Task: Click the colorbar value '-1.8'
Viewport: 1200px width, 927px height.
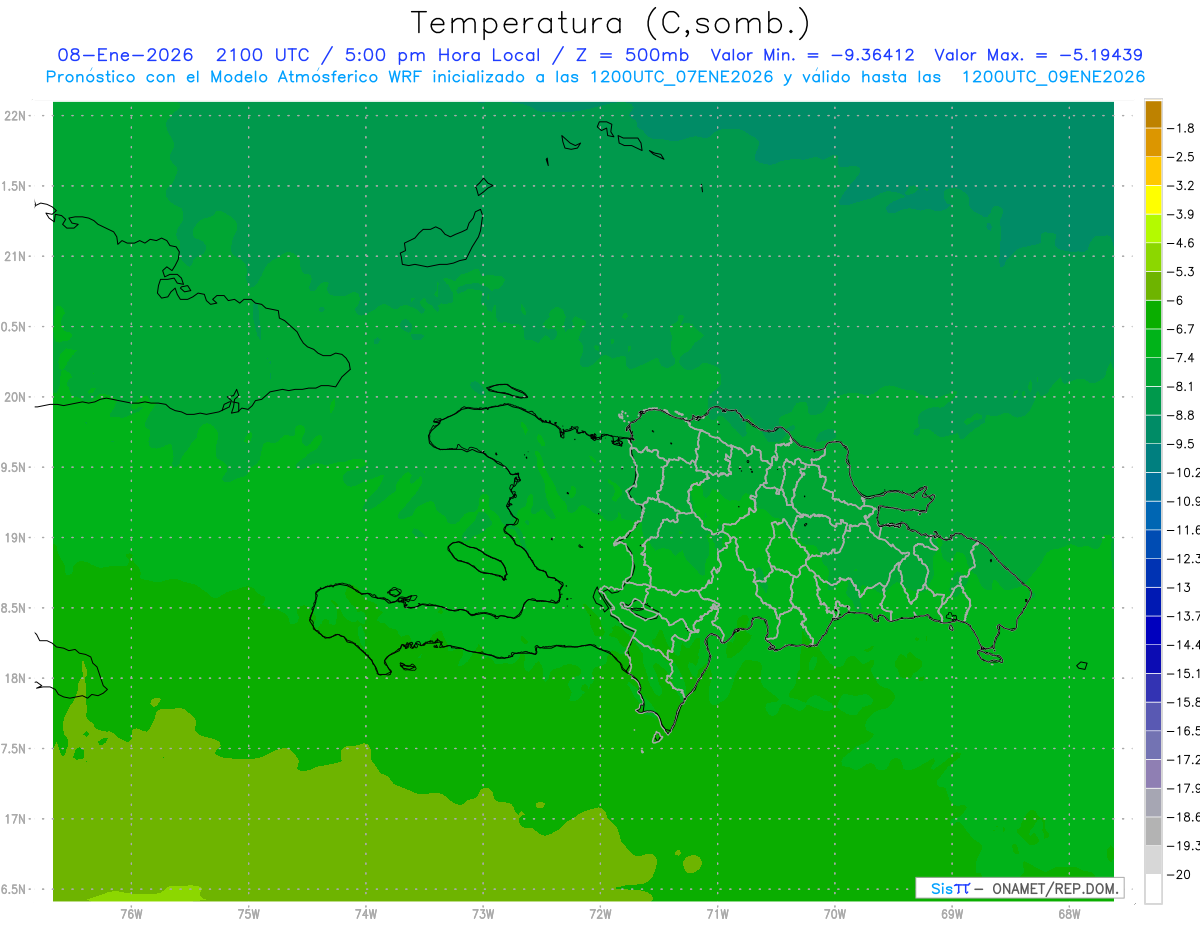Action: (x=1182, y=128)
